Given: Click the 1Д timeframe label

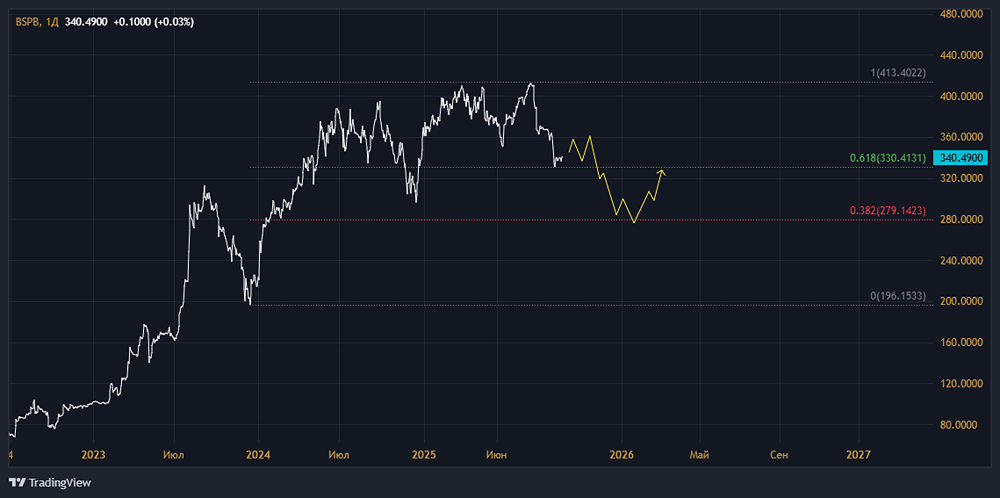Looking at the screenshot, I should coord(52,22).
